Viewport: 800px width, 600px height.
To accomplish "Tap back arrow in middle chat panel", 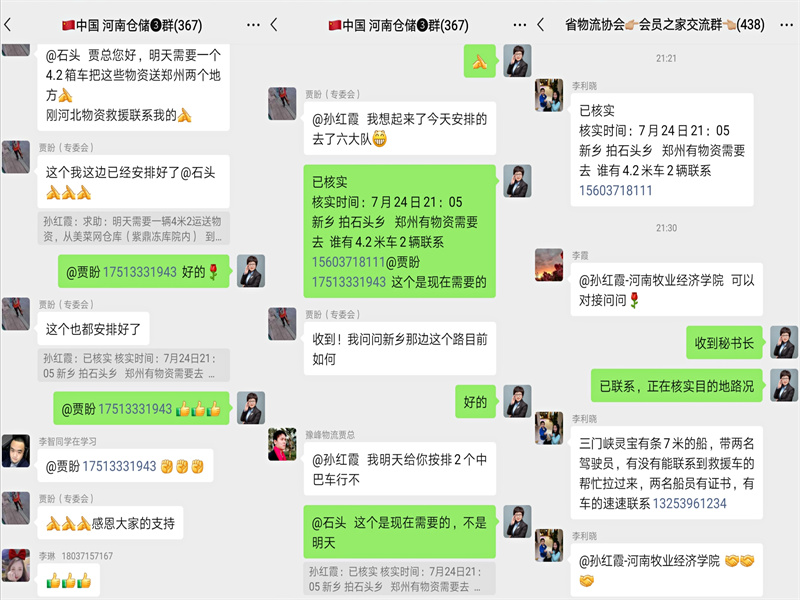I will point(274,24).
